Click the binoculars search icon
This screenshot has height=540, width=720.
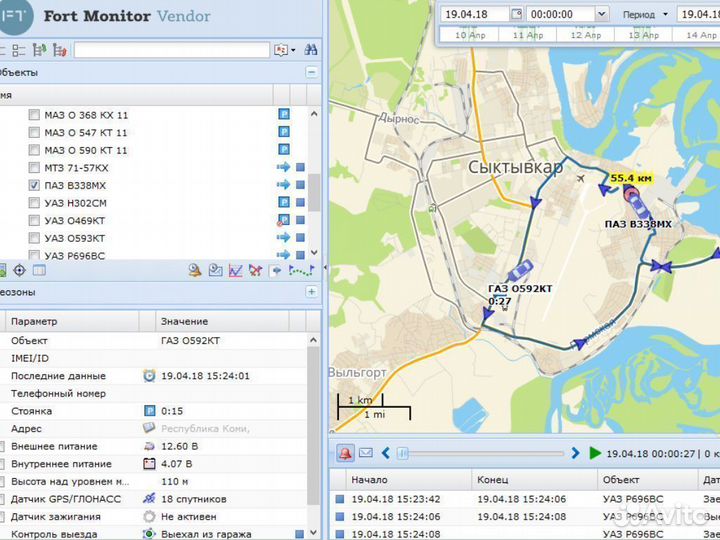pyautogui.click(x=311, y=49)
